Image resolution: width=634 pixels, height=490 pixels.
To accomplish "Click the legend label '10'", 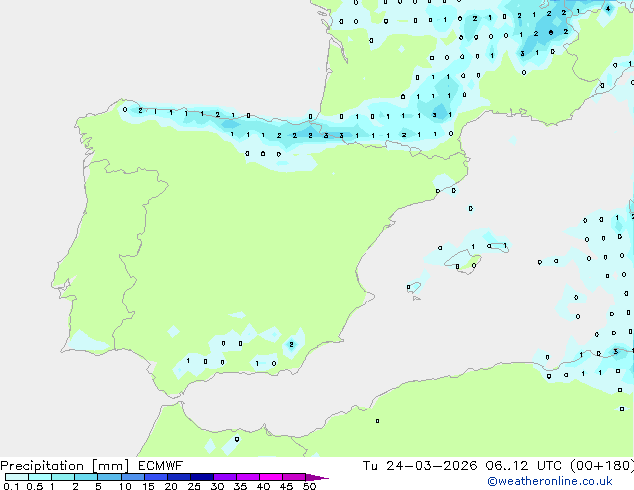I will click(x=125, y=486).
